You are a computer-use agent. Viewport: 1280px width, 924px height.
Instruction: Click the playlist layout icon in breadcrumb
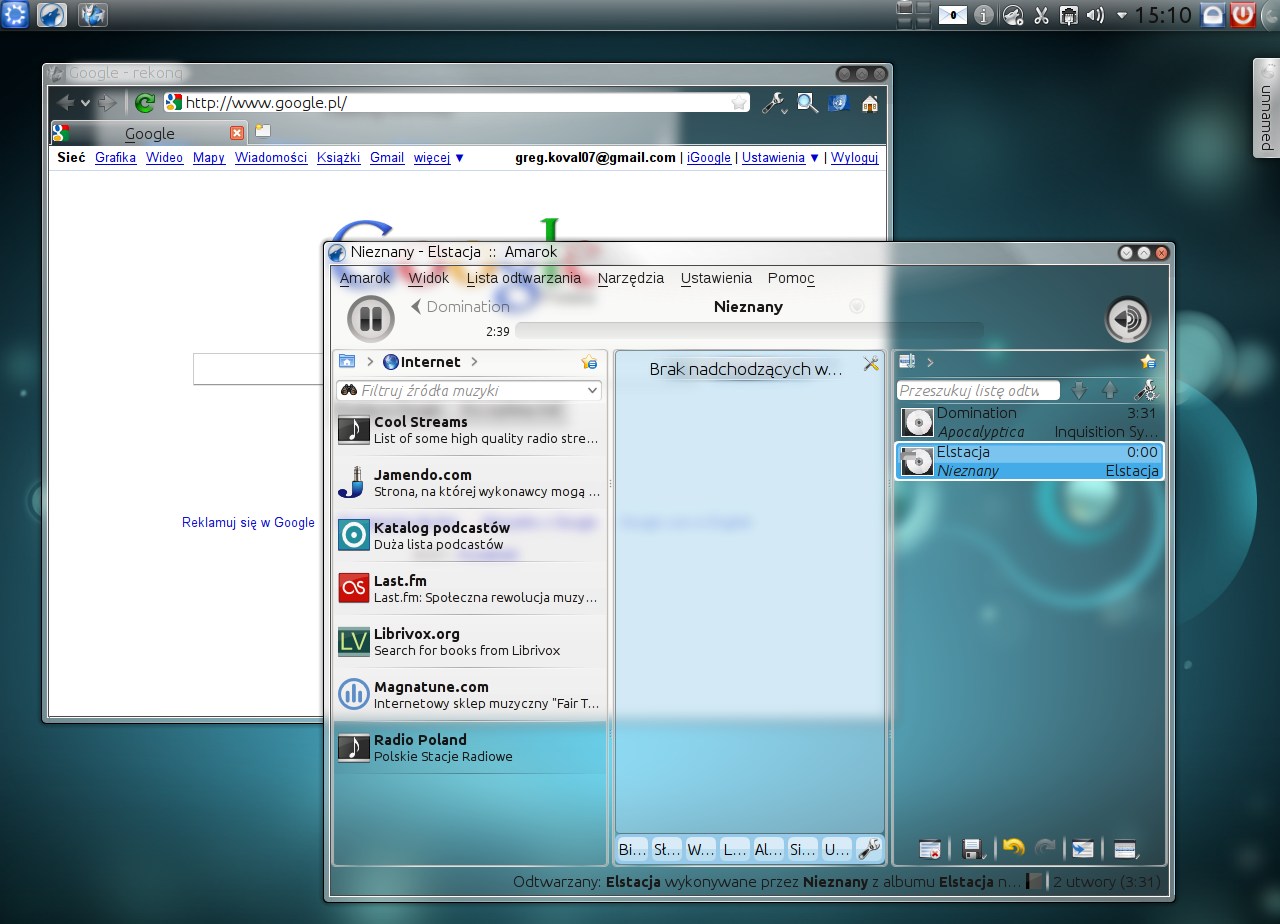pyautogui.click(x=907, y=362)
